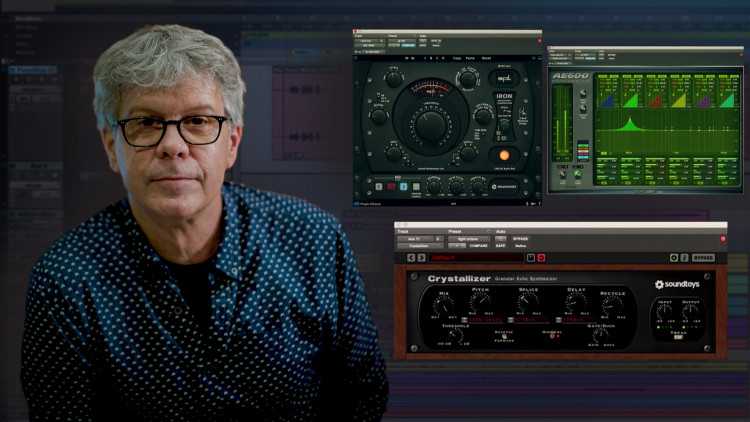Open the Pitch tempo-sync menu button
Screen dimensions: 750x422
[464, 320]
